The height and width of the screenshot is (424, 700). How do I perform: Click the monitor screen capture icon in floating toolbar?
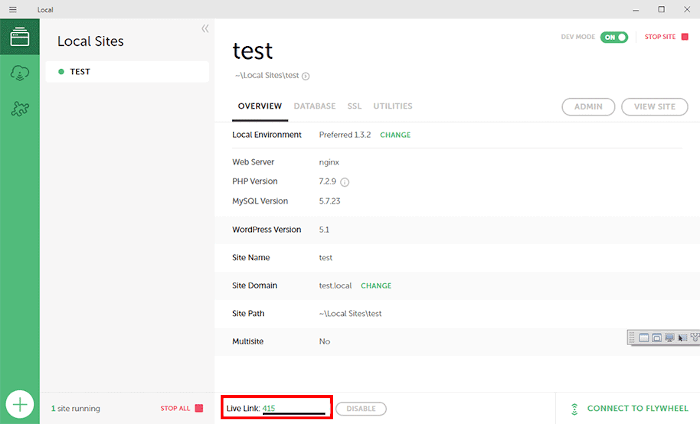pyautogui.click(x=670, y=338)
